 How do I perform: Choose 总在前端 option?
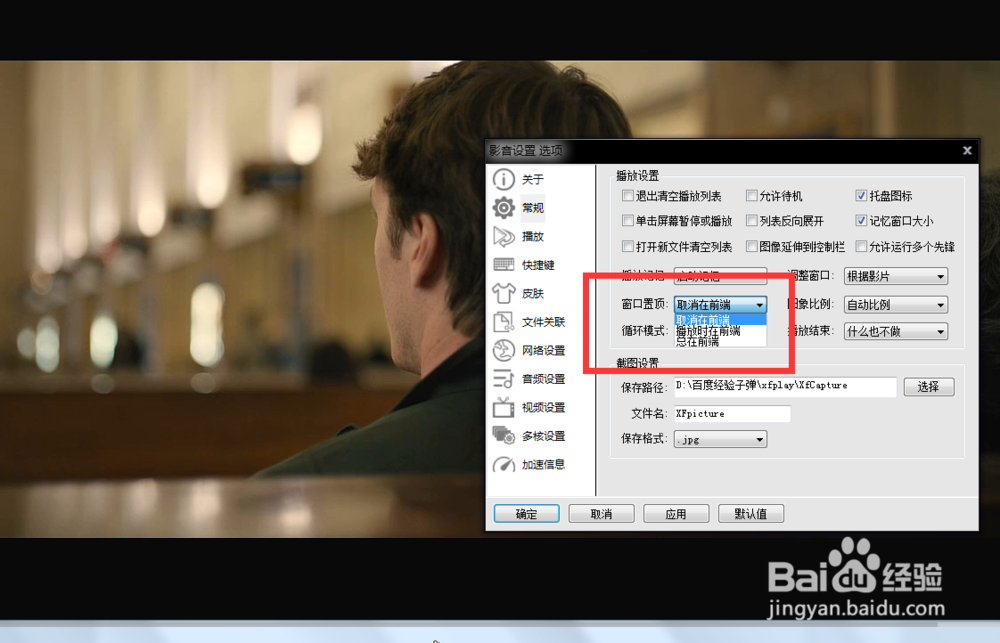click(x=720, y=341)
